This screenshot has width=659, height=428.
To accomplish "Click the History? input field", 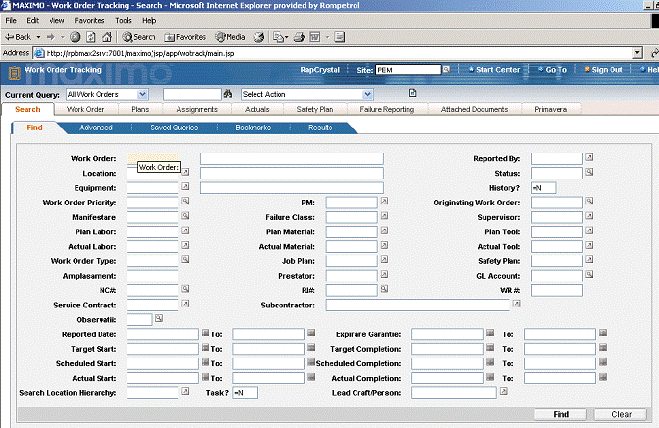I will point(543,188).
